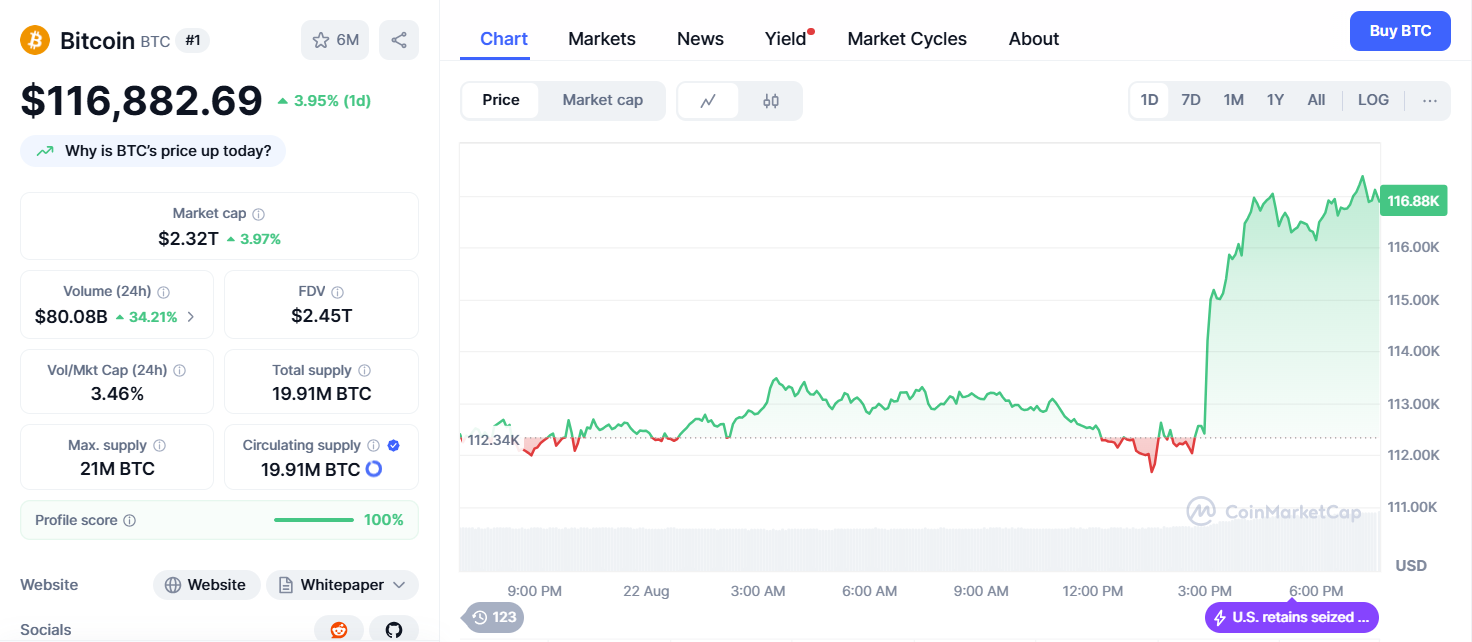Image resolution: width=1472 pixels, height=642 pixels.
Task: Open Why is BTC's price up today
Action: pos(152,150)
